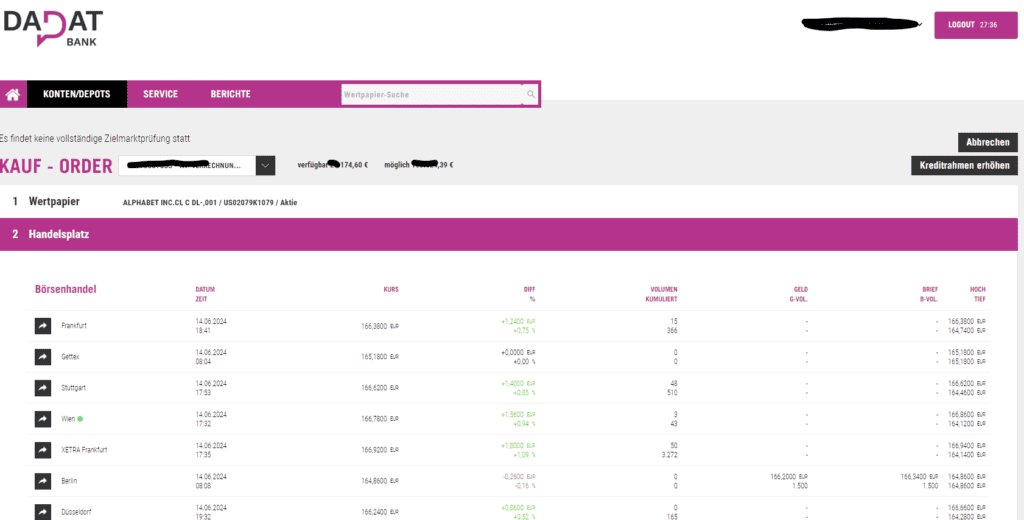Select Berlin exchange arrow icon

[x=43, y=481]
